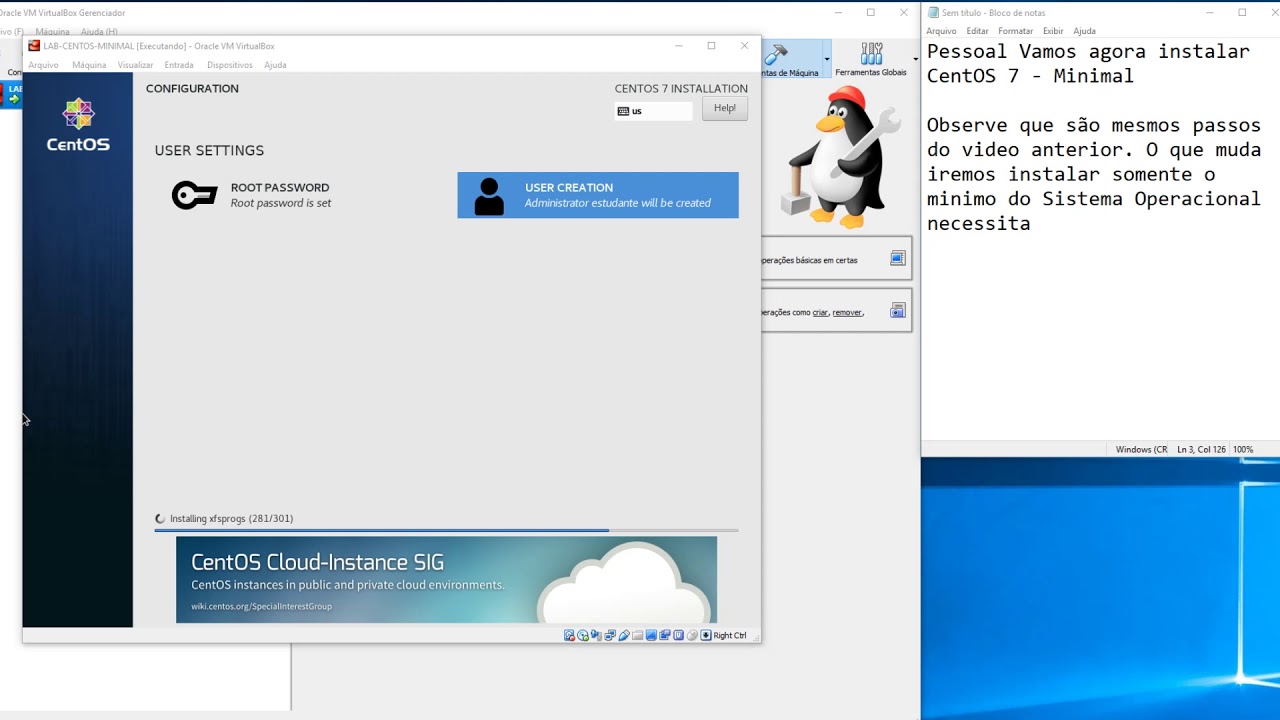1280x720 pixels.
Task: Click the CentOS logo in the sidebar
Action: 78,125
